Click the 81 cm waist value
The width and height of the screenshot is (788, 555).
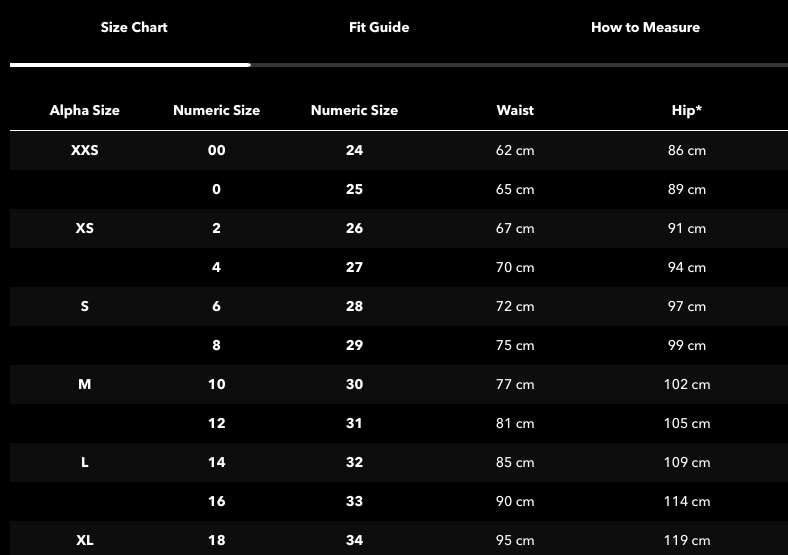click(x=515, y=423)
